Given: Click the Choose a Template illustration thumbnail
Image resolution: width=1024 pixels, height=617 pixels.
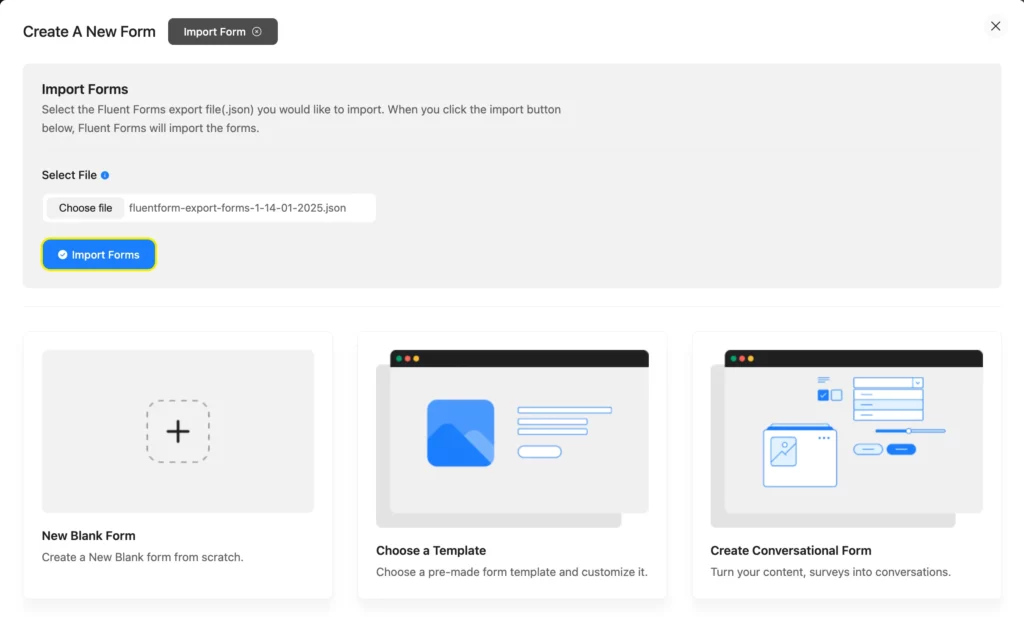Looking at the screenshot, I should pyautogui.click(x=512, y=438).
